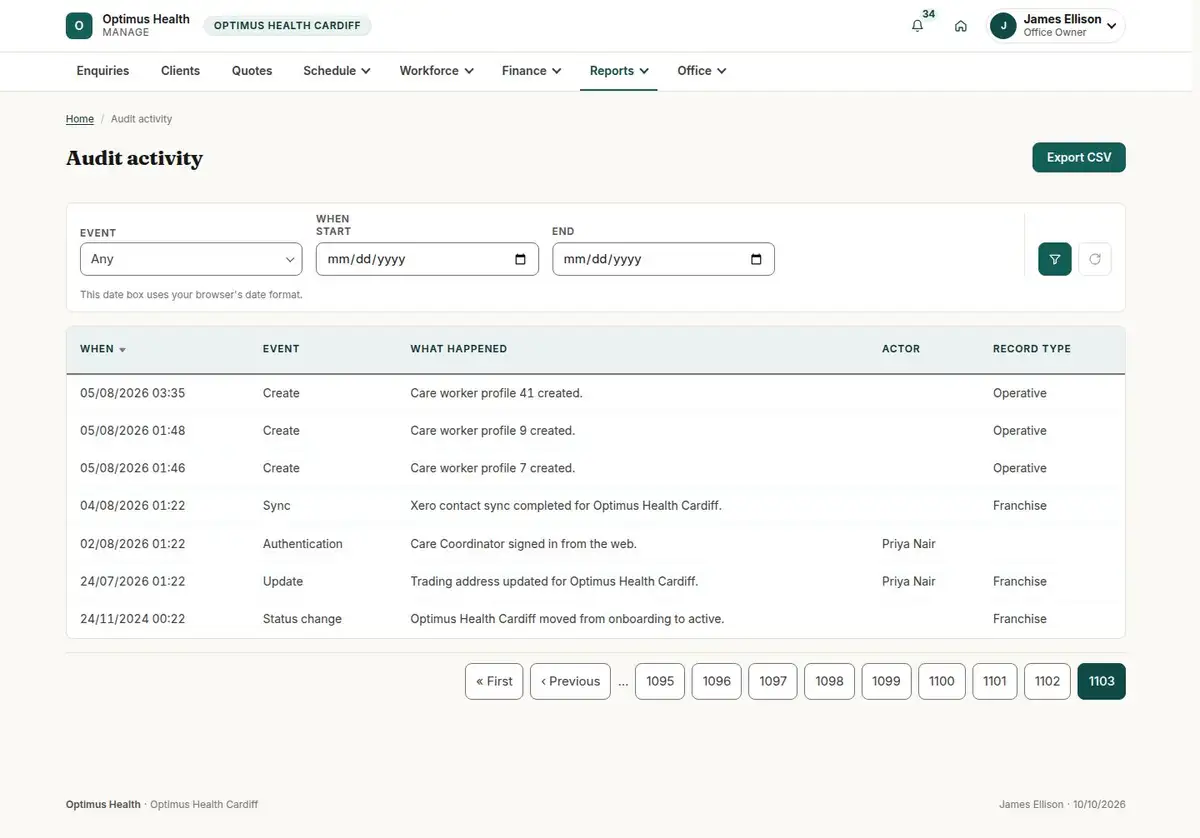Select 'Care worker profile 41 created.' text
The height and width of the screenshot is (838, 1200).
coord(496,393)
